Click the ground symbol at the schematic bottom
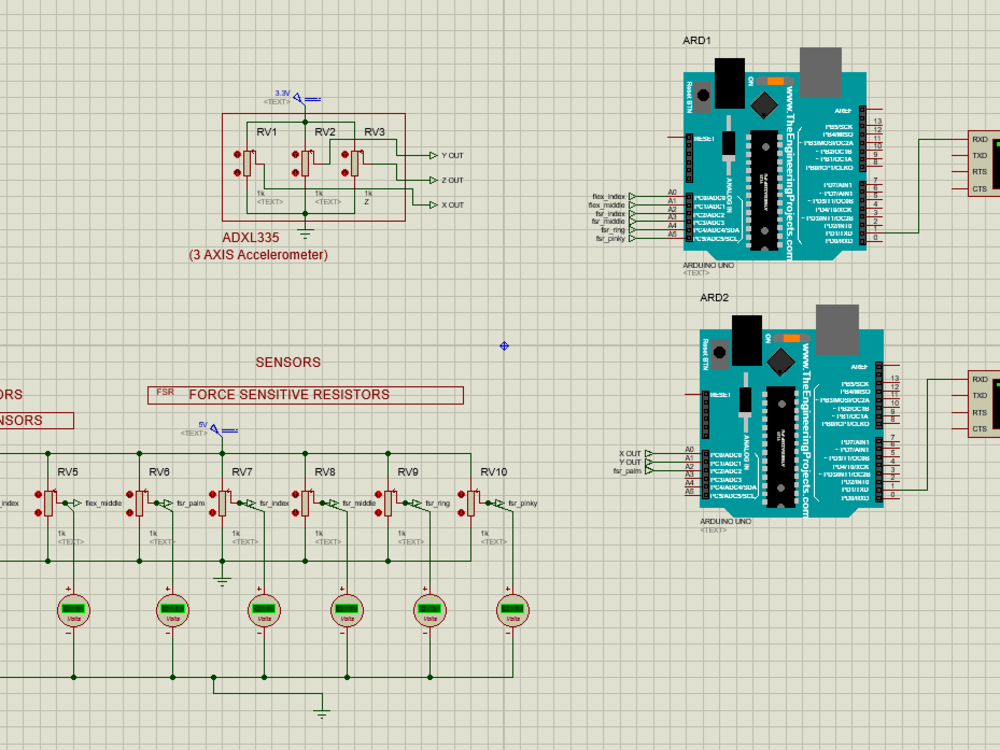 pos(320,712)
